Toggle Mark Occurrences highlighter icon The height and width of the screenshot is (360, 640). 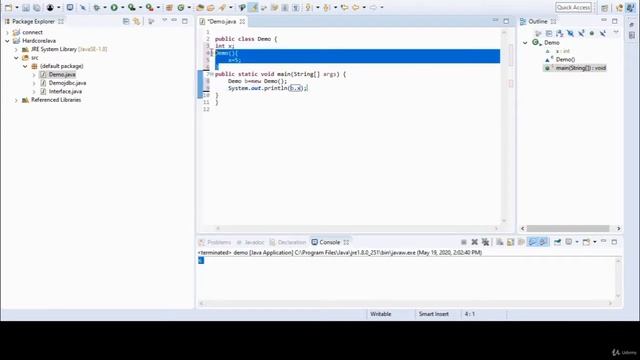click(253, 7)
